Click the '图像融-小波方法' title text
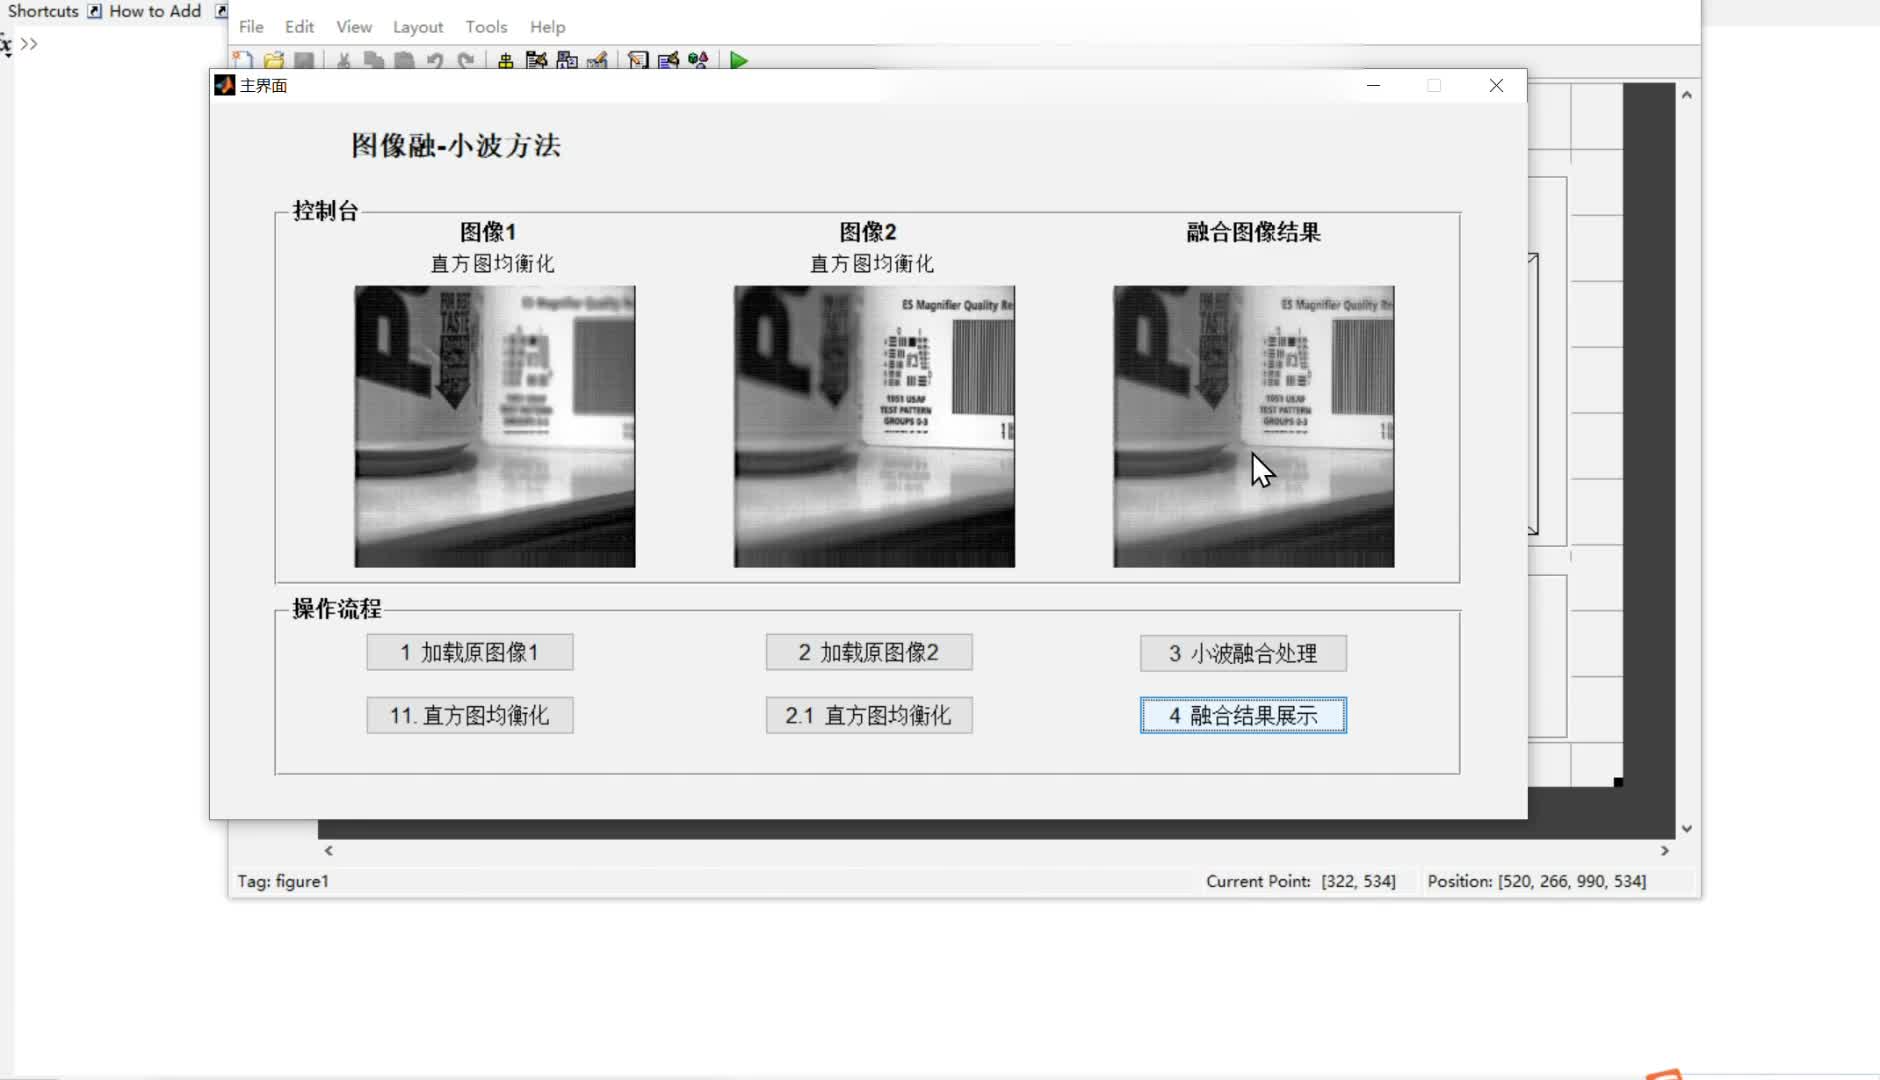 (x=456, y=146)
